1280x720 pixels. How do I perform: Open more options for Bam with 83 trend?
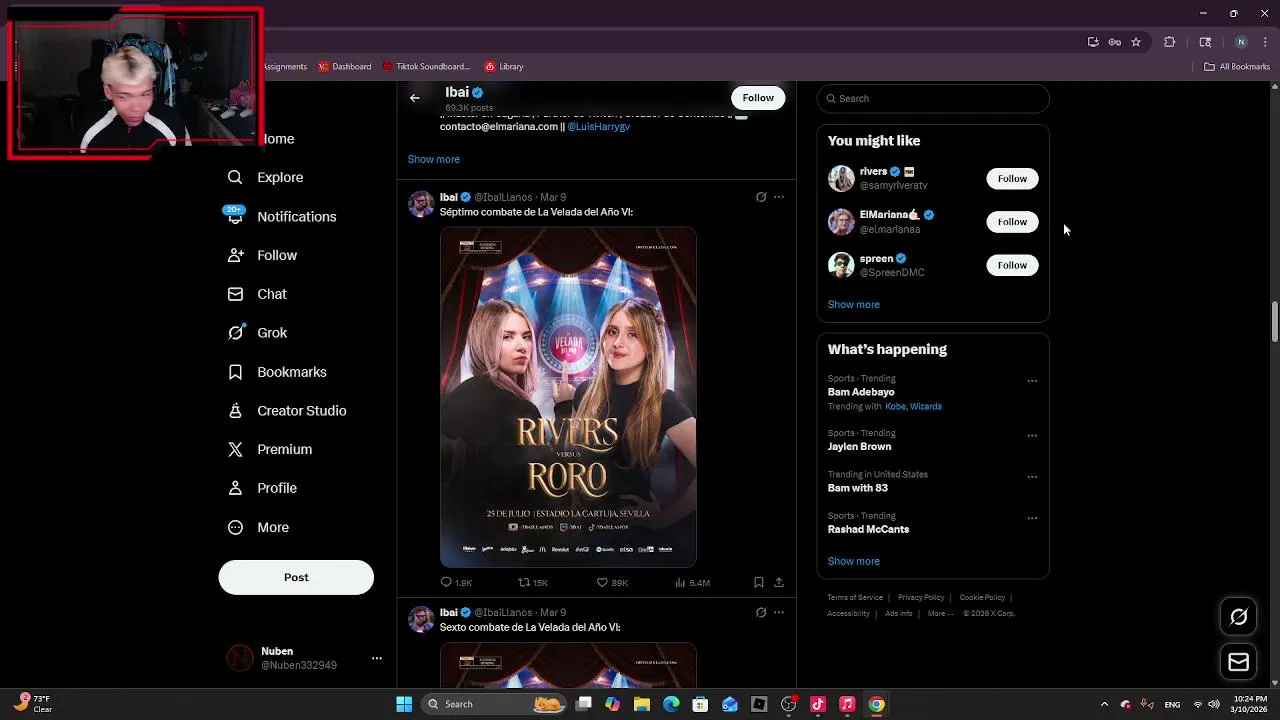click(1032, 477)
